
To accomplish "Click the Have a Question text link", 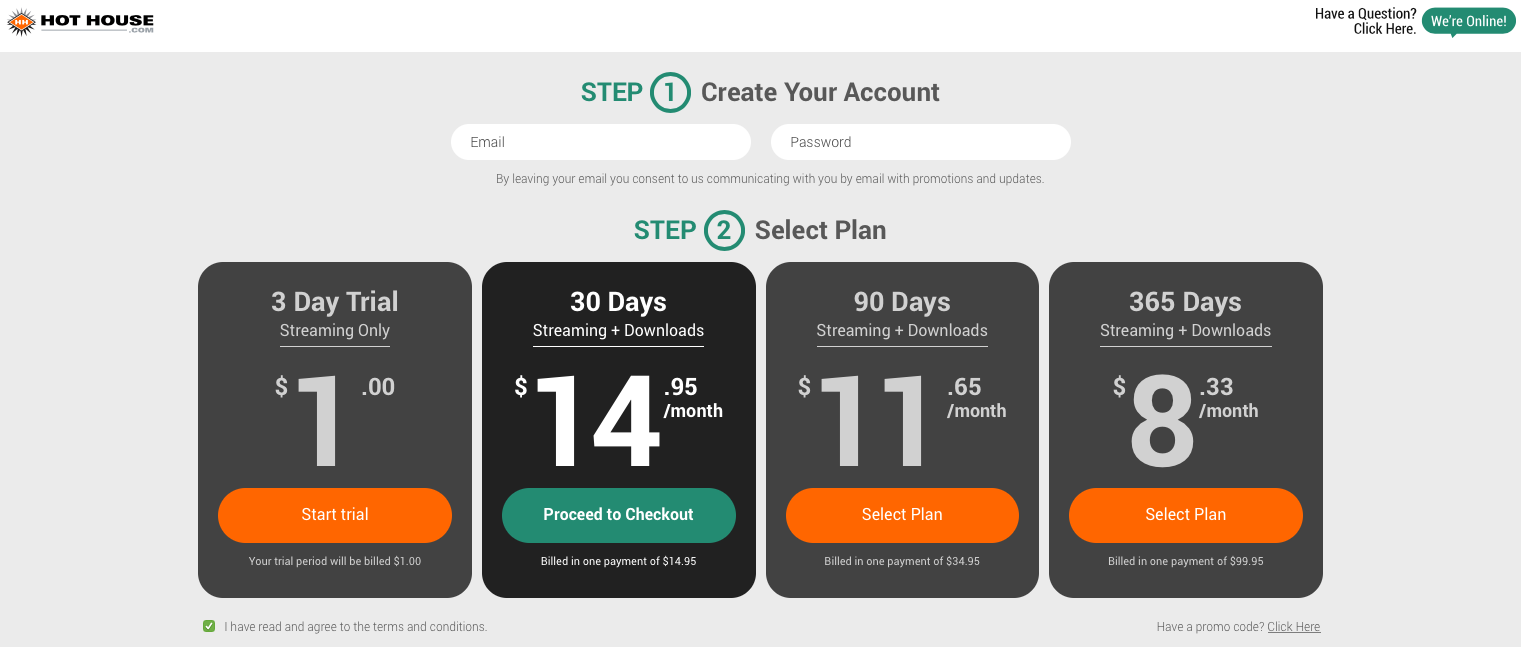I will click(1365, 21).
